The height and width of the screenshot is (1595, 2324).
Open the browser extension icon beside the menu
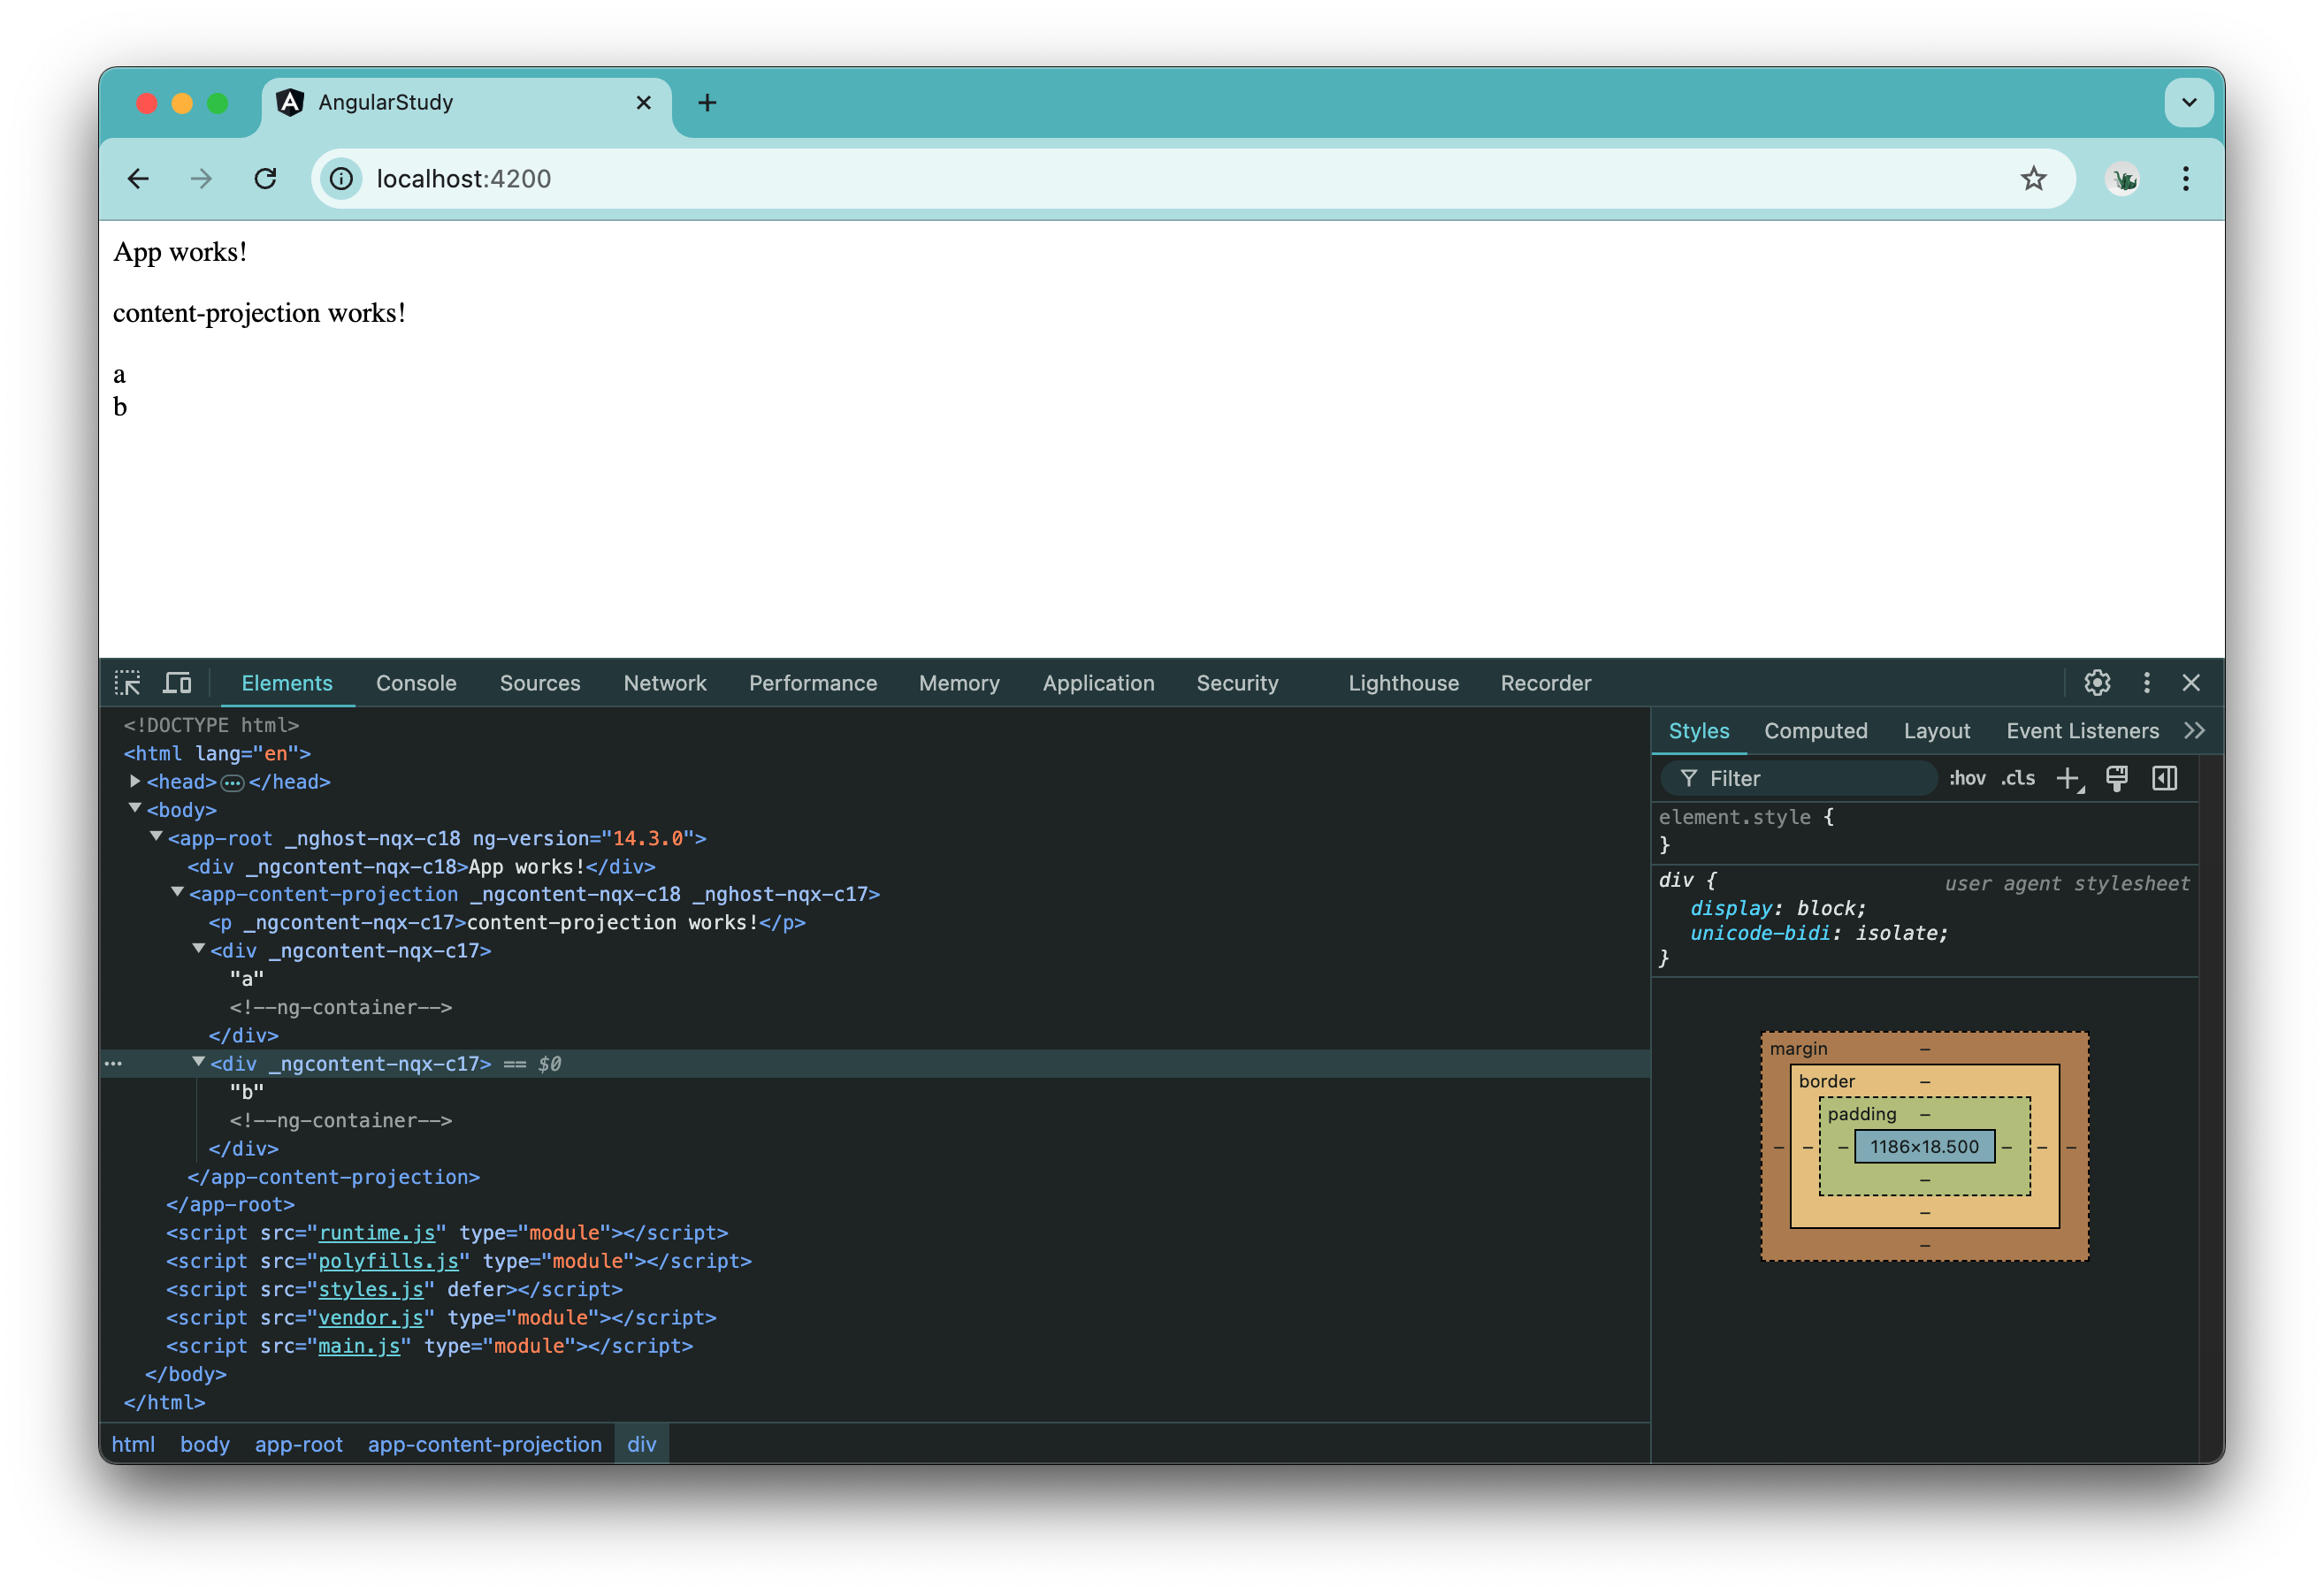[x=2123, y=179]
